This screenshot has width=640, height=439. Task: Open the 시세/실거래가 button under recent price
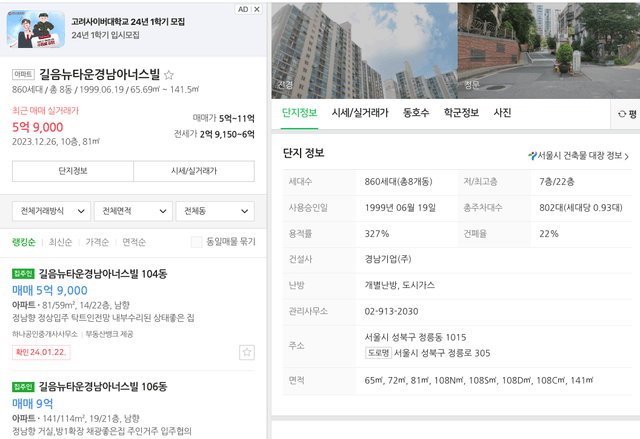194,171
